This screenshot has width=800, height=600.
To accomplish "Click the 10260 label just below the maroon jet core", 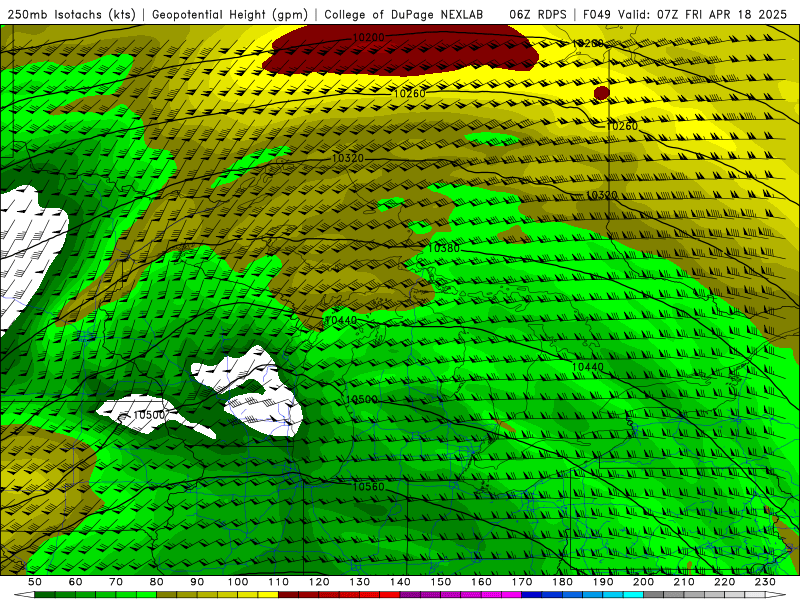I will pyautogui.click(x=409, y=93).
